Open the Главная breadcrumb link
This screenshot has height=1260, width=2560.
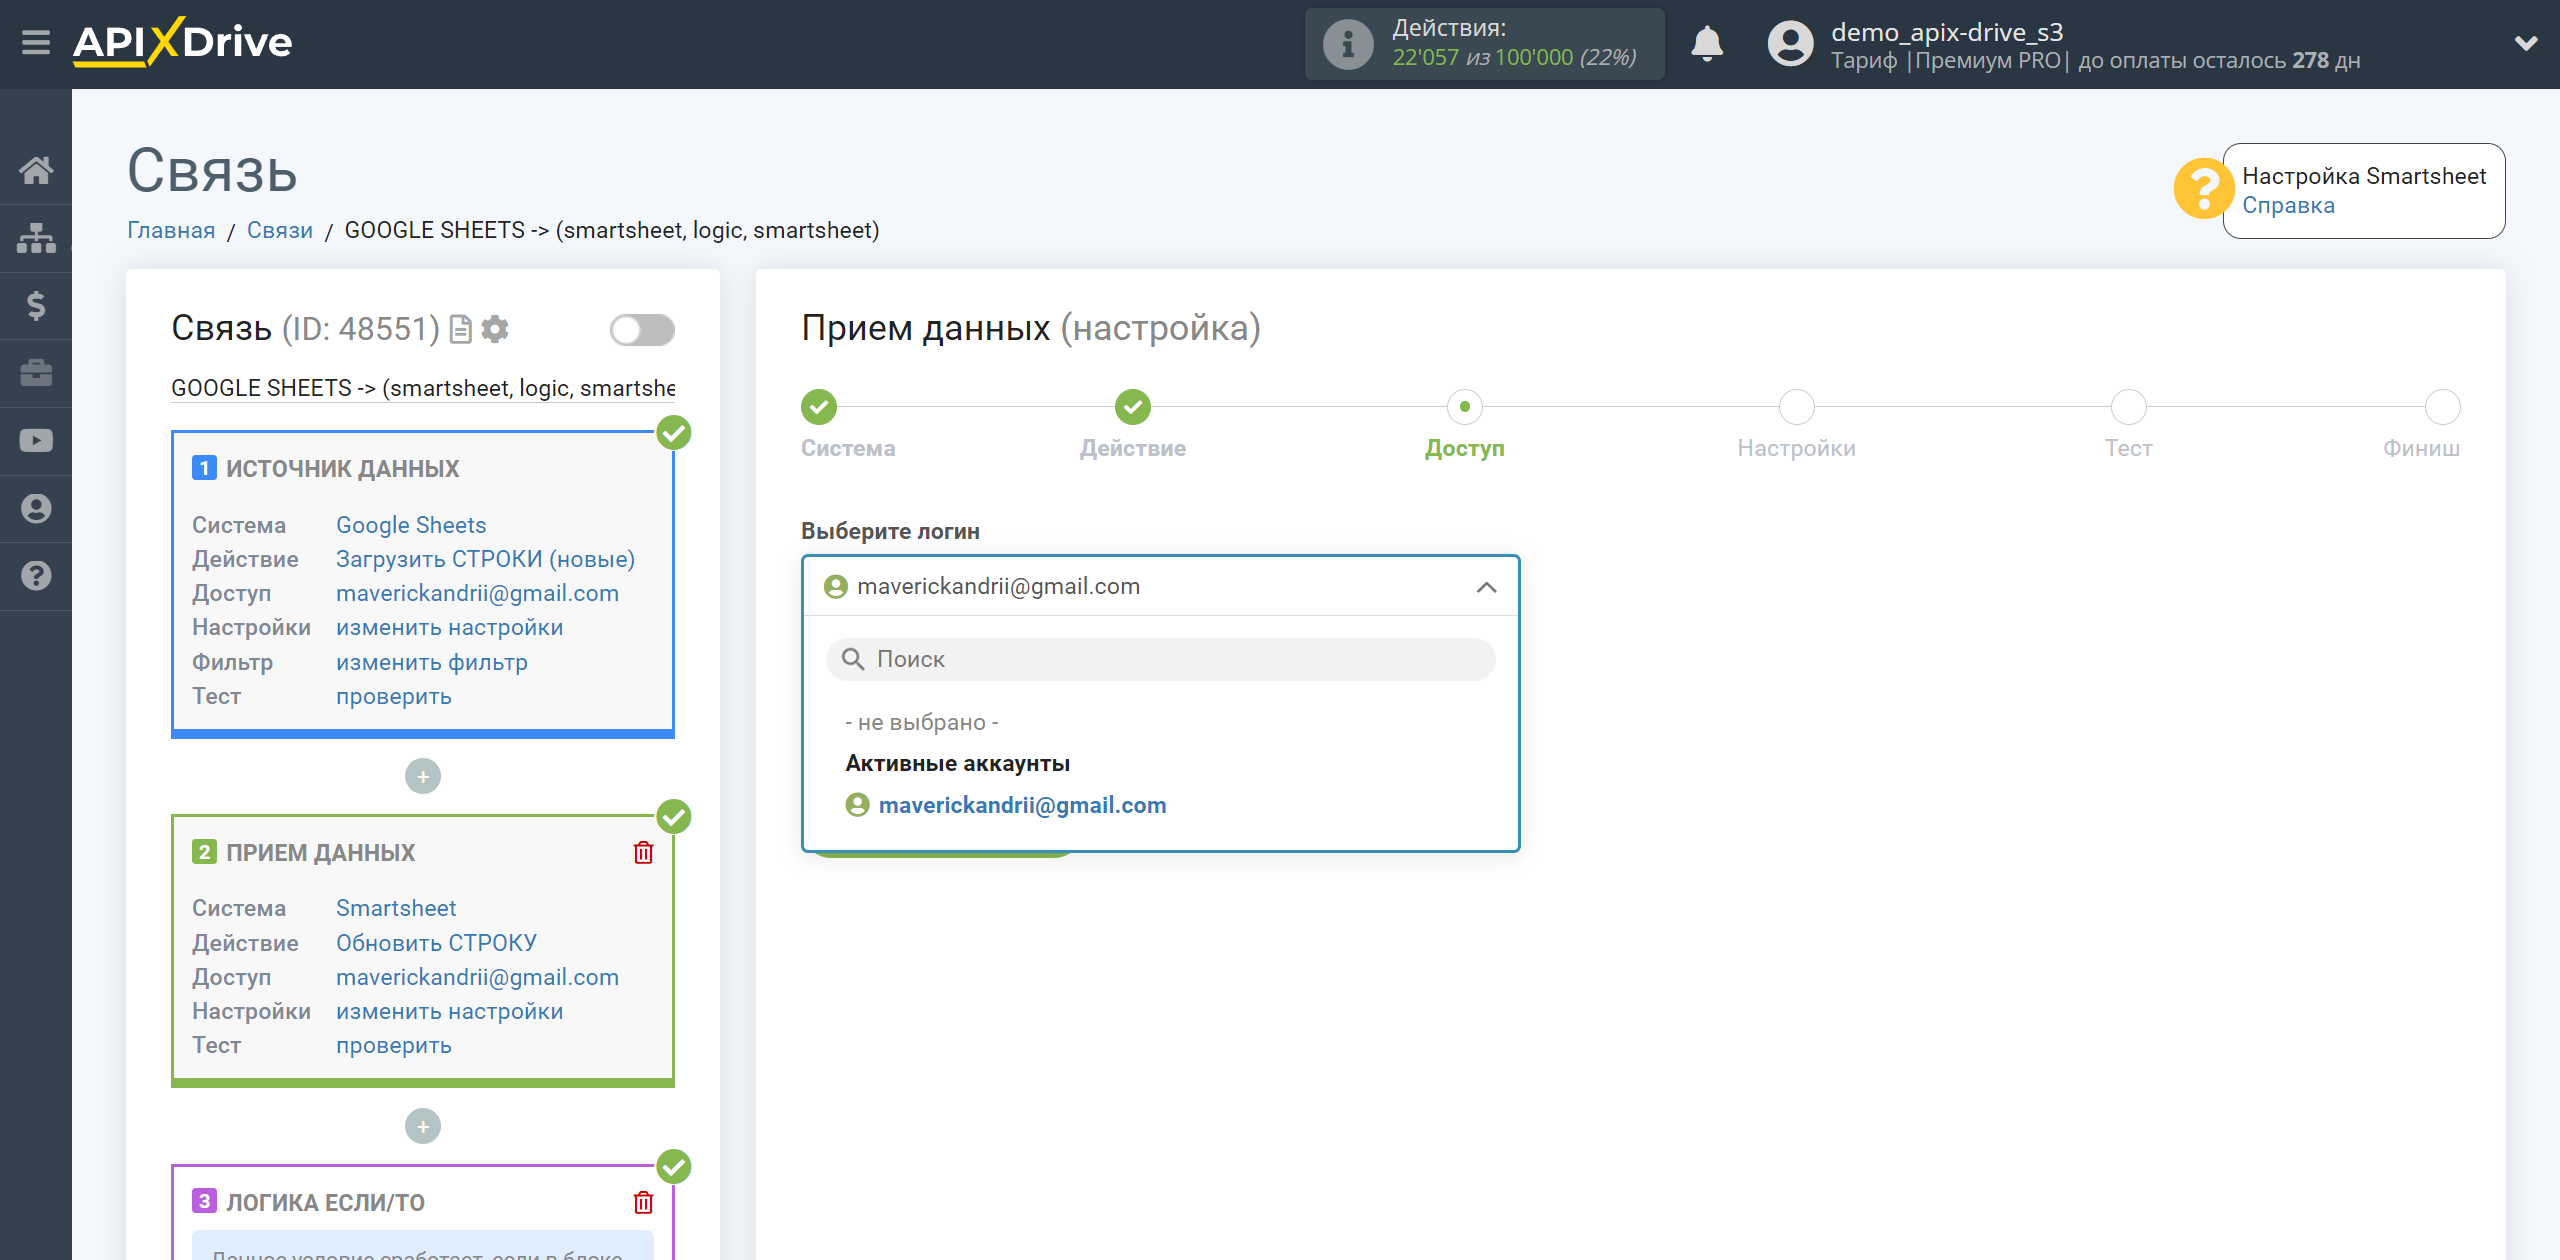click(x=171, y=230)
